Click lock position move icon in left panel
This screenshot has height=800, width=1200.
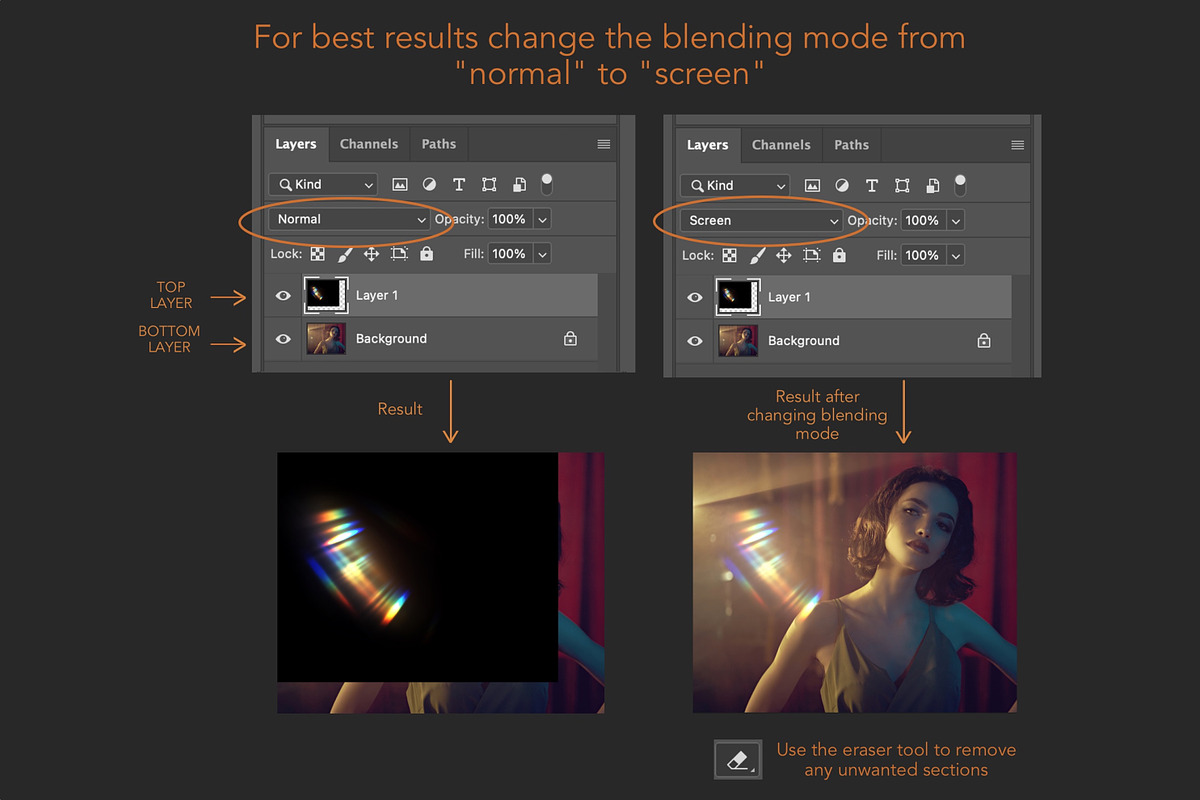click(371, 254)
